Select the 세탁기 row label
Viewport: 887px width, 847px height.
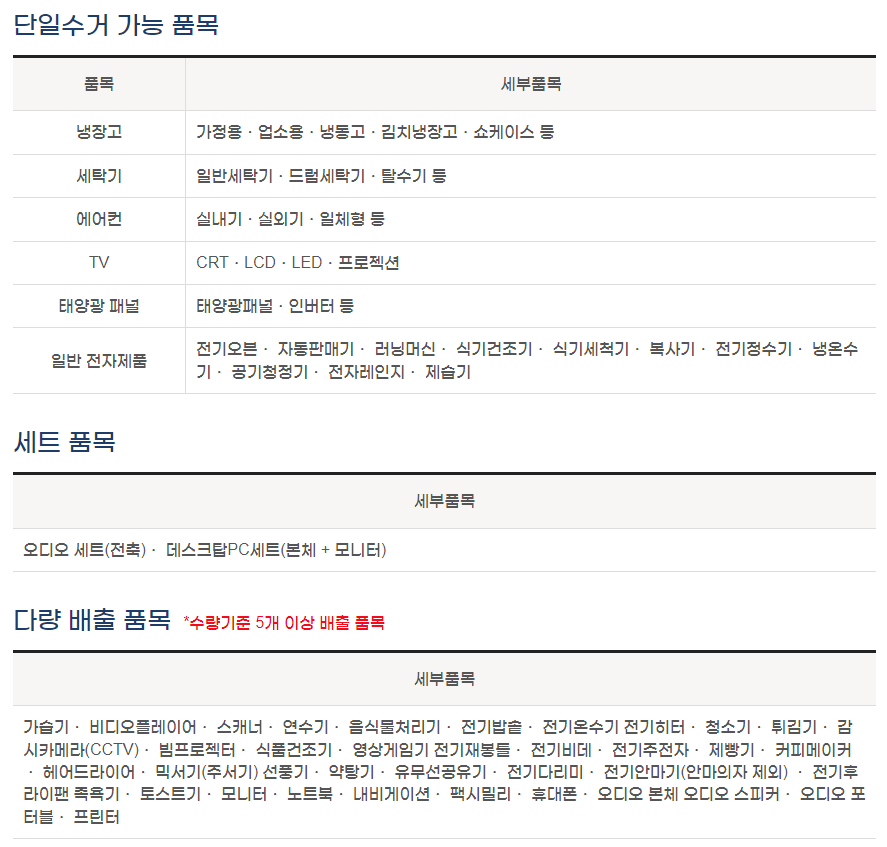point(99,176)
